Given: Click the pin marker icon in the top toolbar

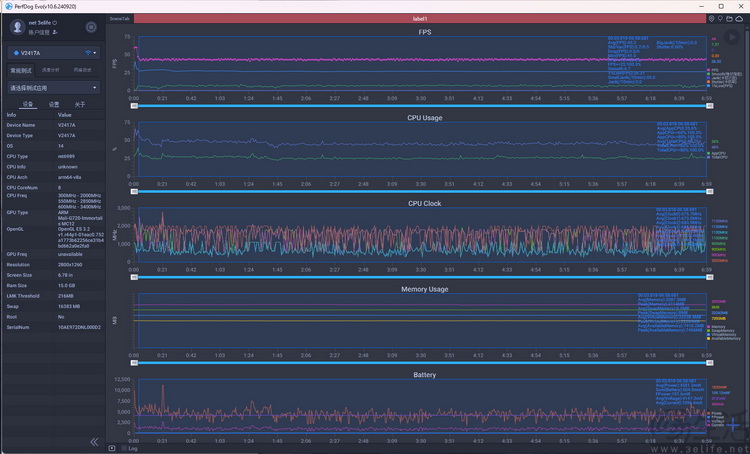Looking at the screenshot, I should pyautogui.click(x=720, y=19).
